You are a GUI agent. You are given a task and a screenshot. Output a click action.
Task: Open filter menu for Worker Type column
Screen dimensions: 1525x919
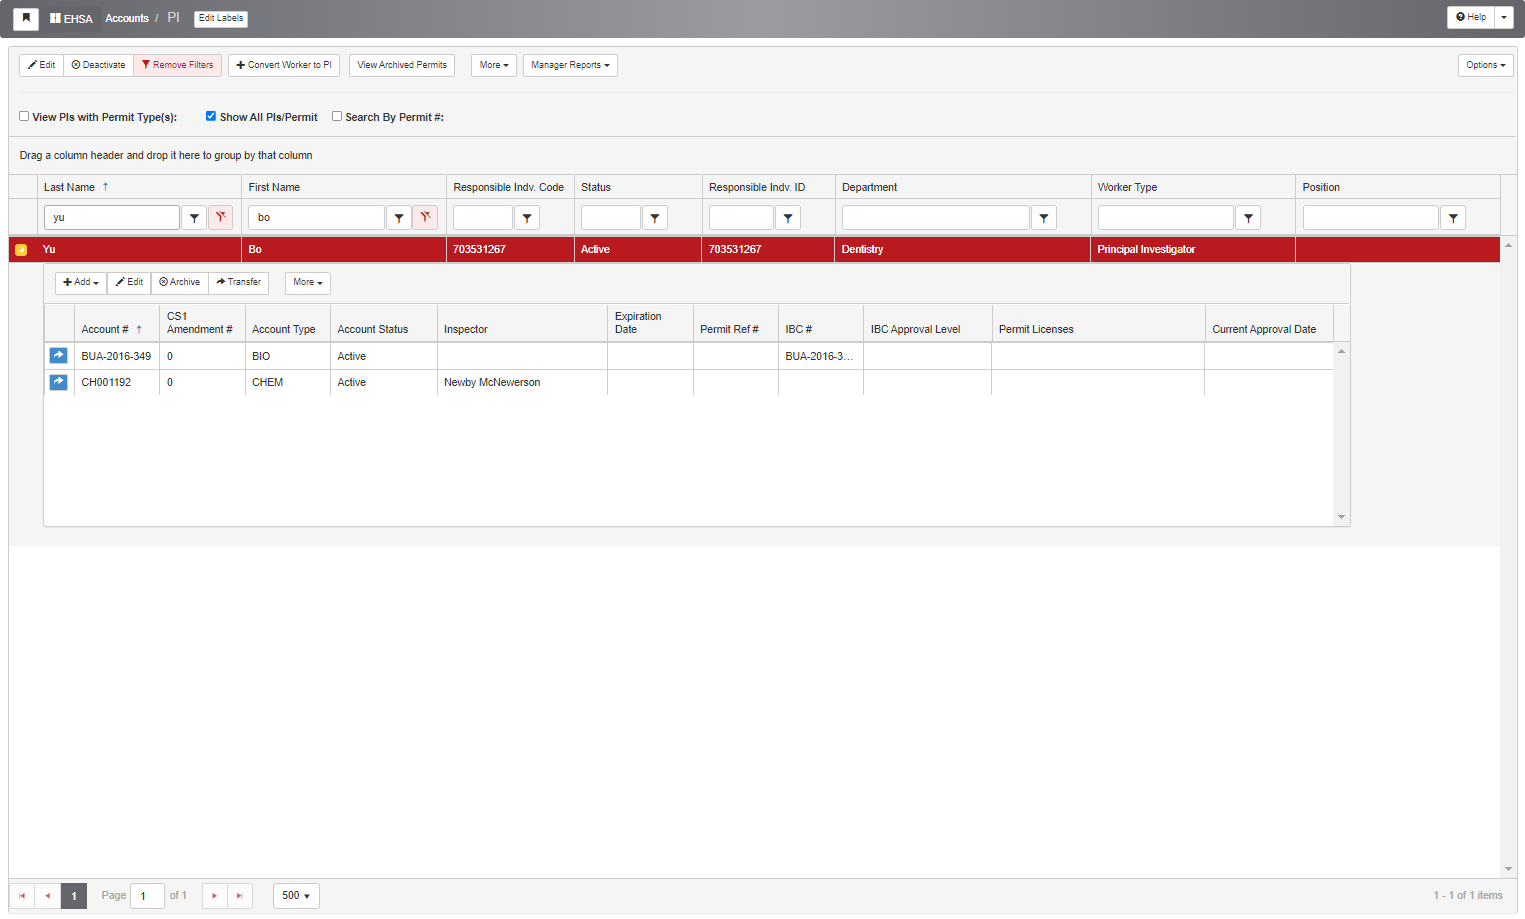tap(1248, 217)
